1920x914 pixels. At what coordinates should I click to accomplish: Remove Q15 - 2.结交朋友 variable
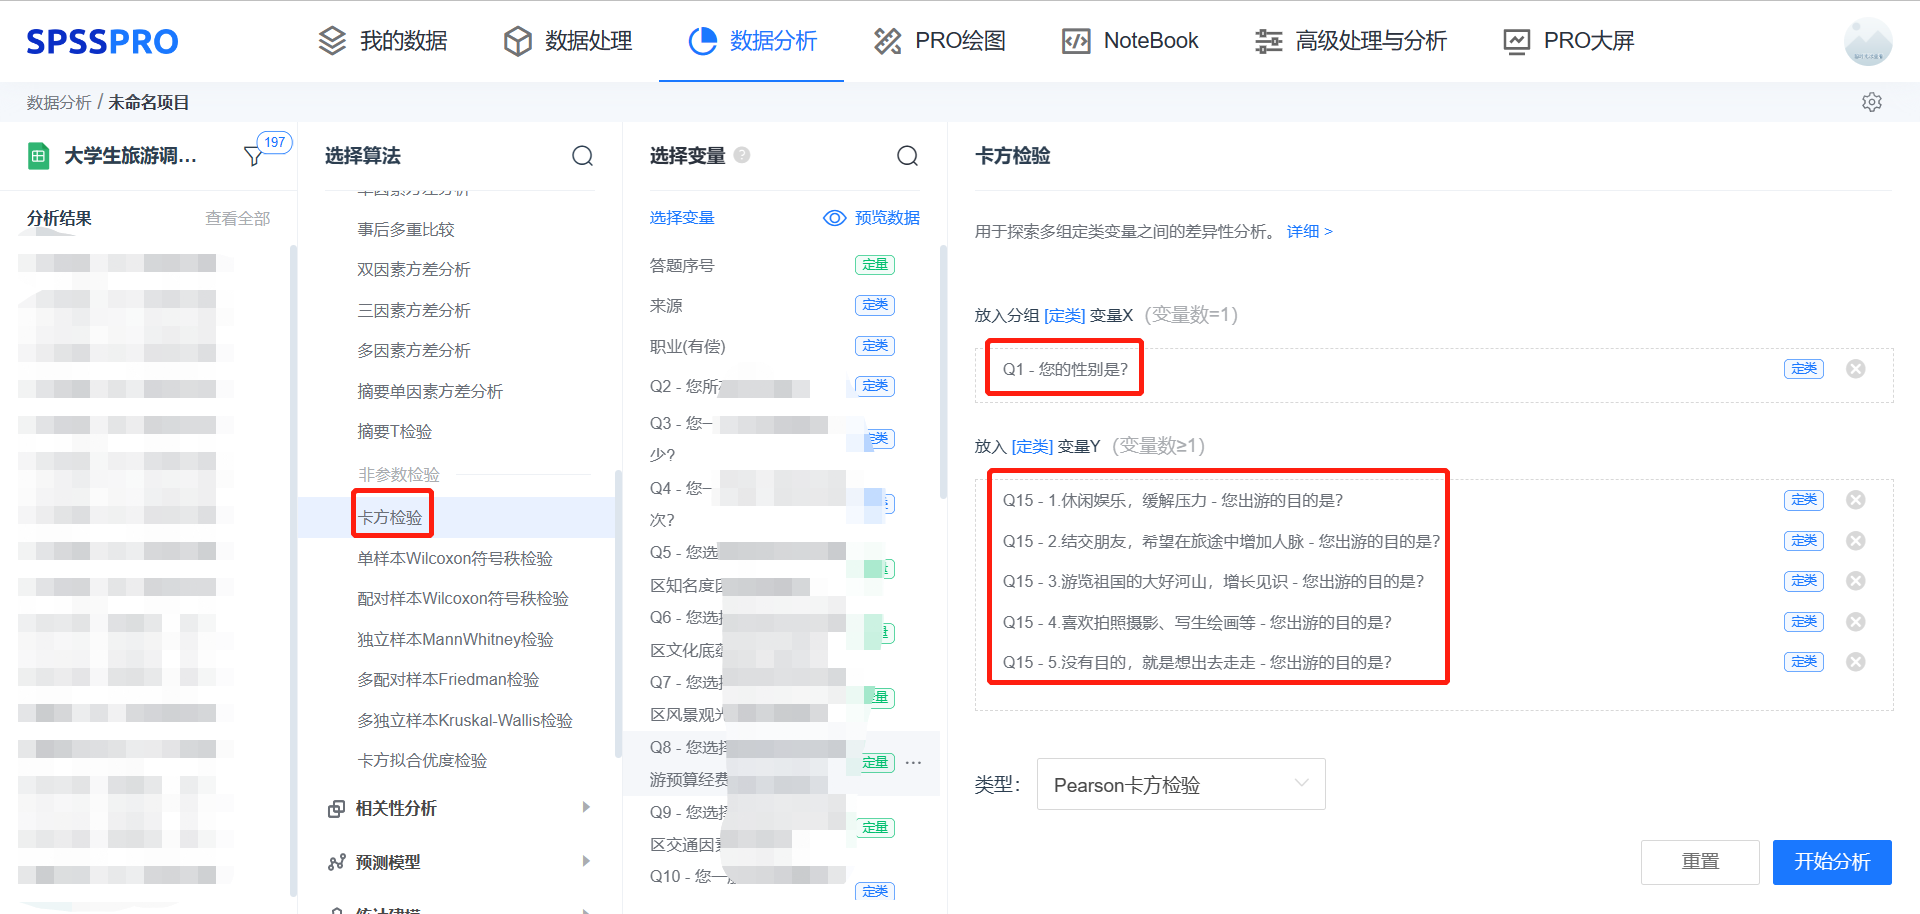(1856, 541)
